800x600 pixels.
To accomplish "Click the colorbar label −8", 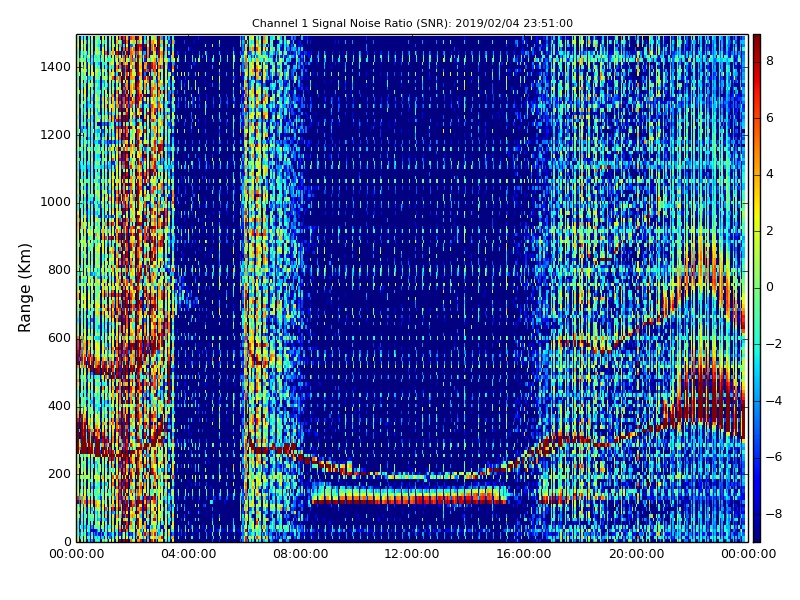I will [x=774, y=514].
